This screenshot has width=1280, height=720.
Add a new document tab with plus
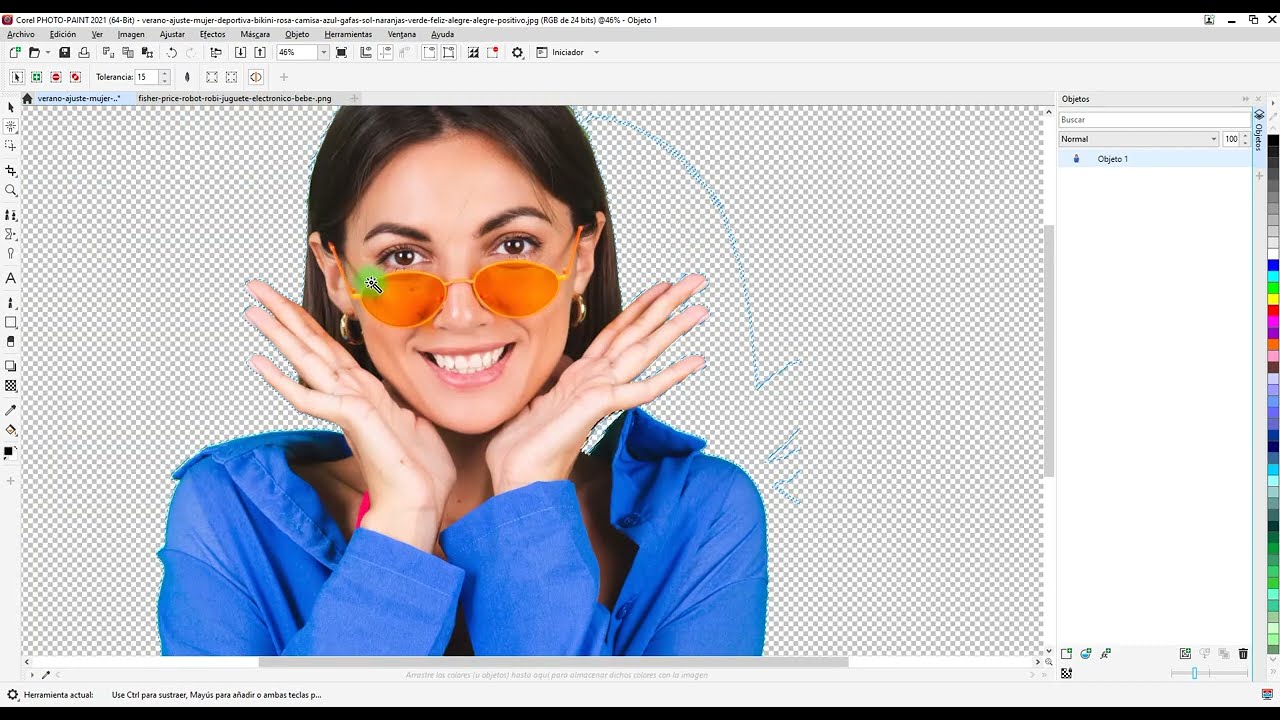354,98
